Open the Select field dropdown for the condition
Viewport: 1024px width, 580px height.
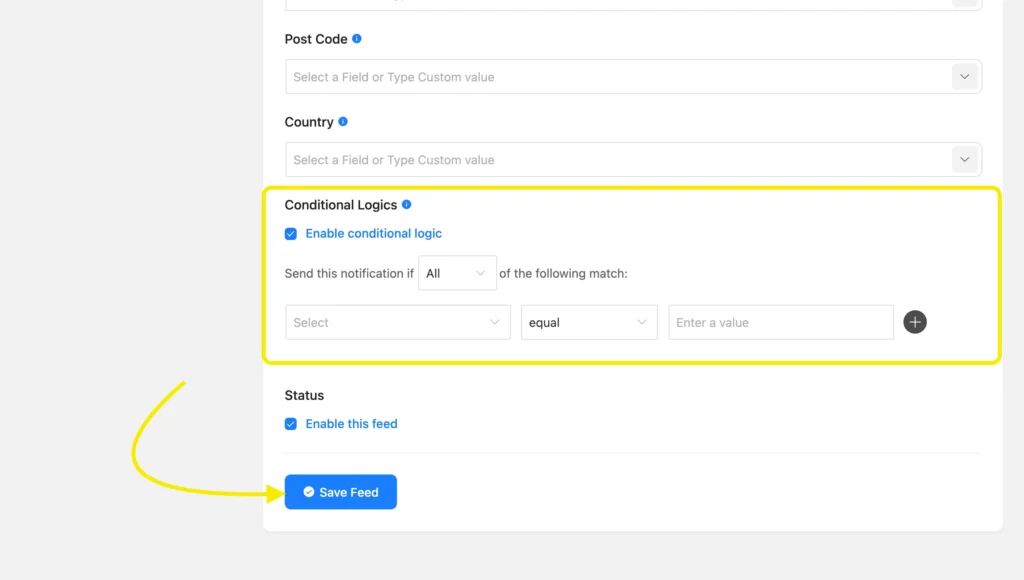(x=397, y=322)
